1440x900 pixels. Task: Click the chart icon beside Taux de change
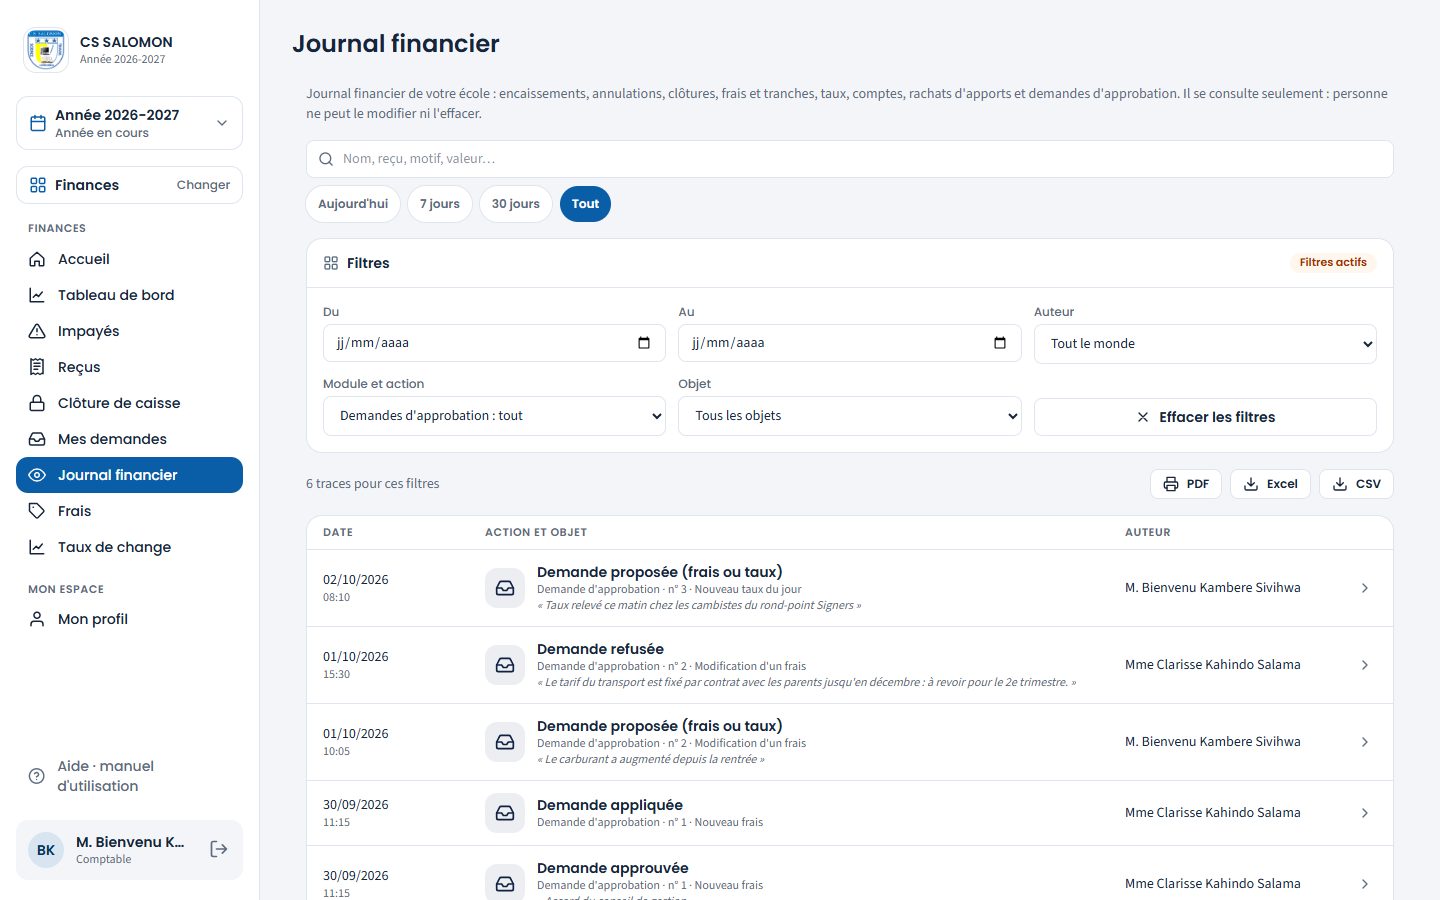(37, 547)
